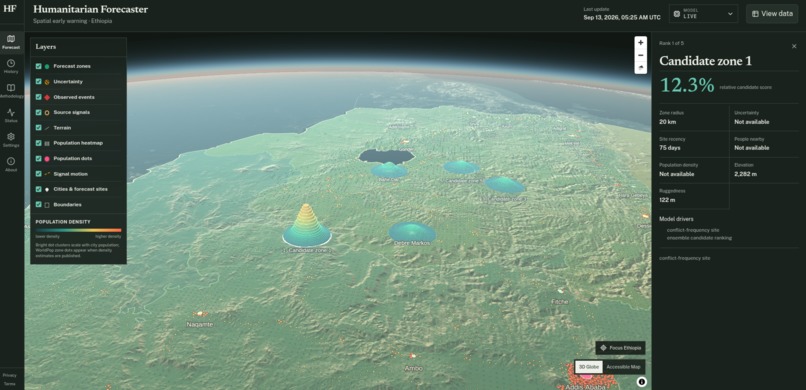Turn off the Boundaries layer checkbox
806x390 pixels.
(x=39, y=205)
